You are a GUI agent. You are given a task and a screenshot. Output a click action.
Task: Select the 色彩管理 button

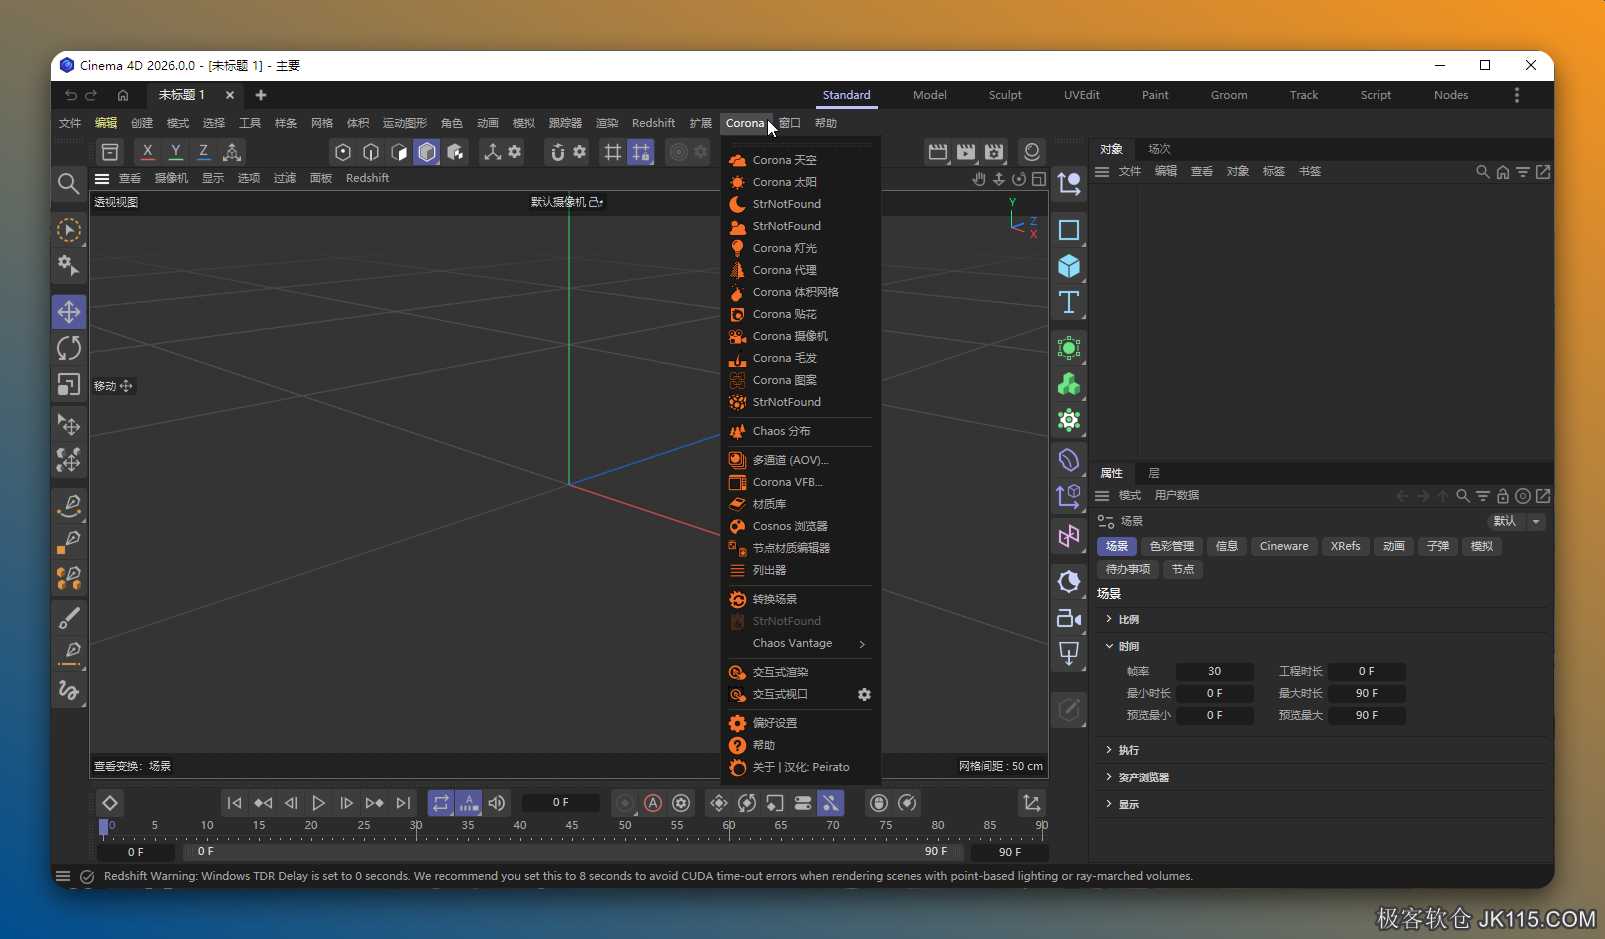click(1171, 546)
